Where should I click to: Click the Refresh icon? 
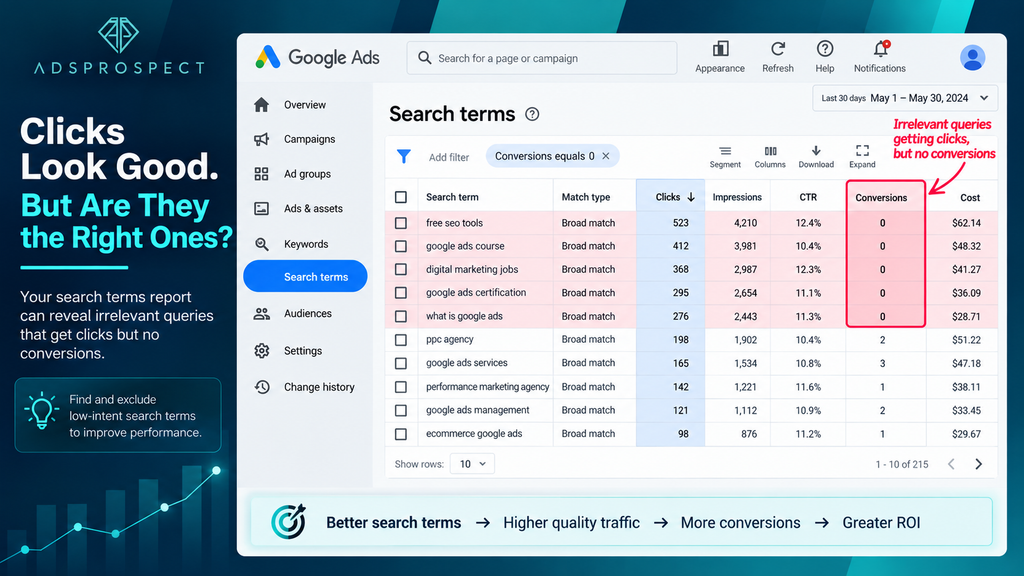click(778, 49)
